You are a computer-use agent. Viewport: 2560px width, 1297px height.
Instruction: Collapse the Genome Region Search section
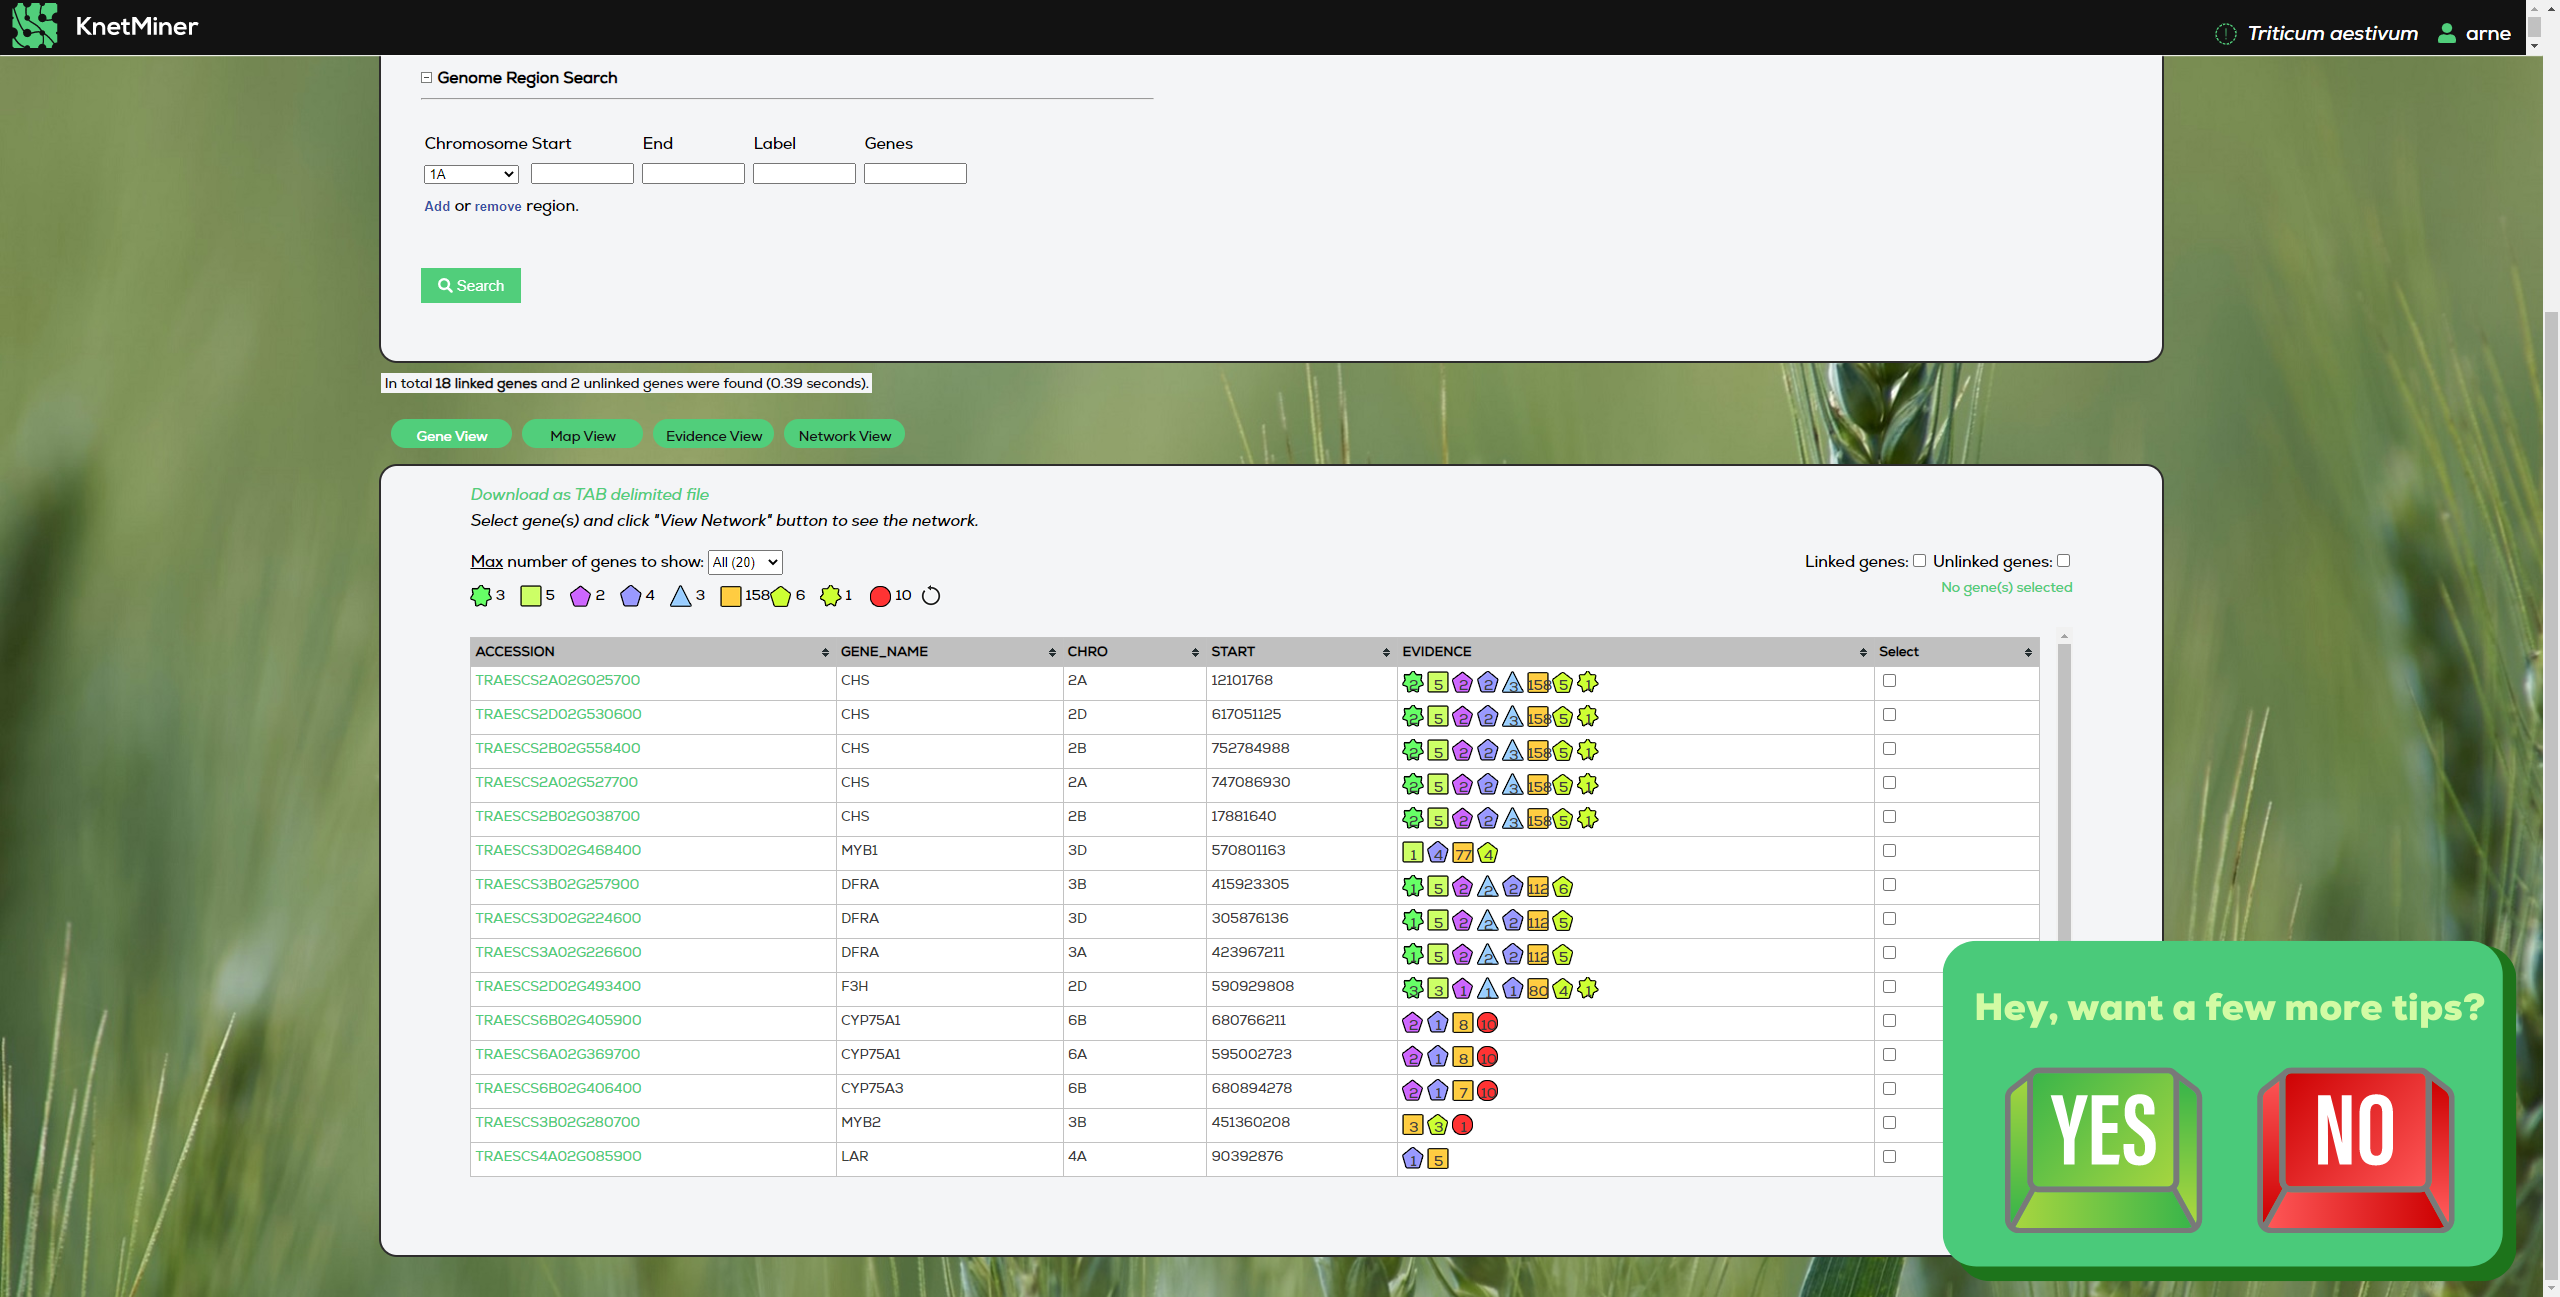coord(426,77)
